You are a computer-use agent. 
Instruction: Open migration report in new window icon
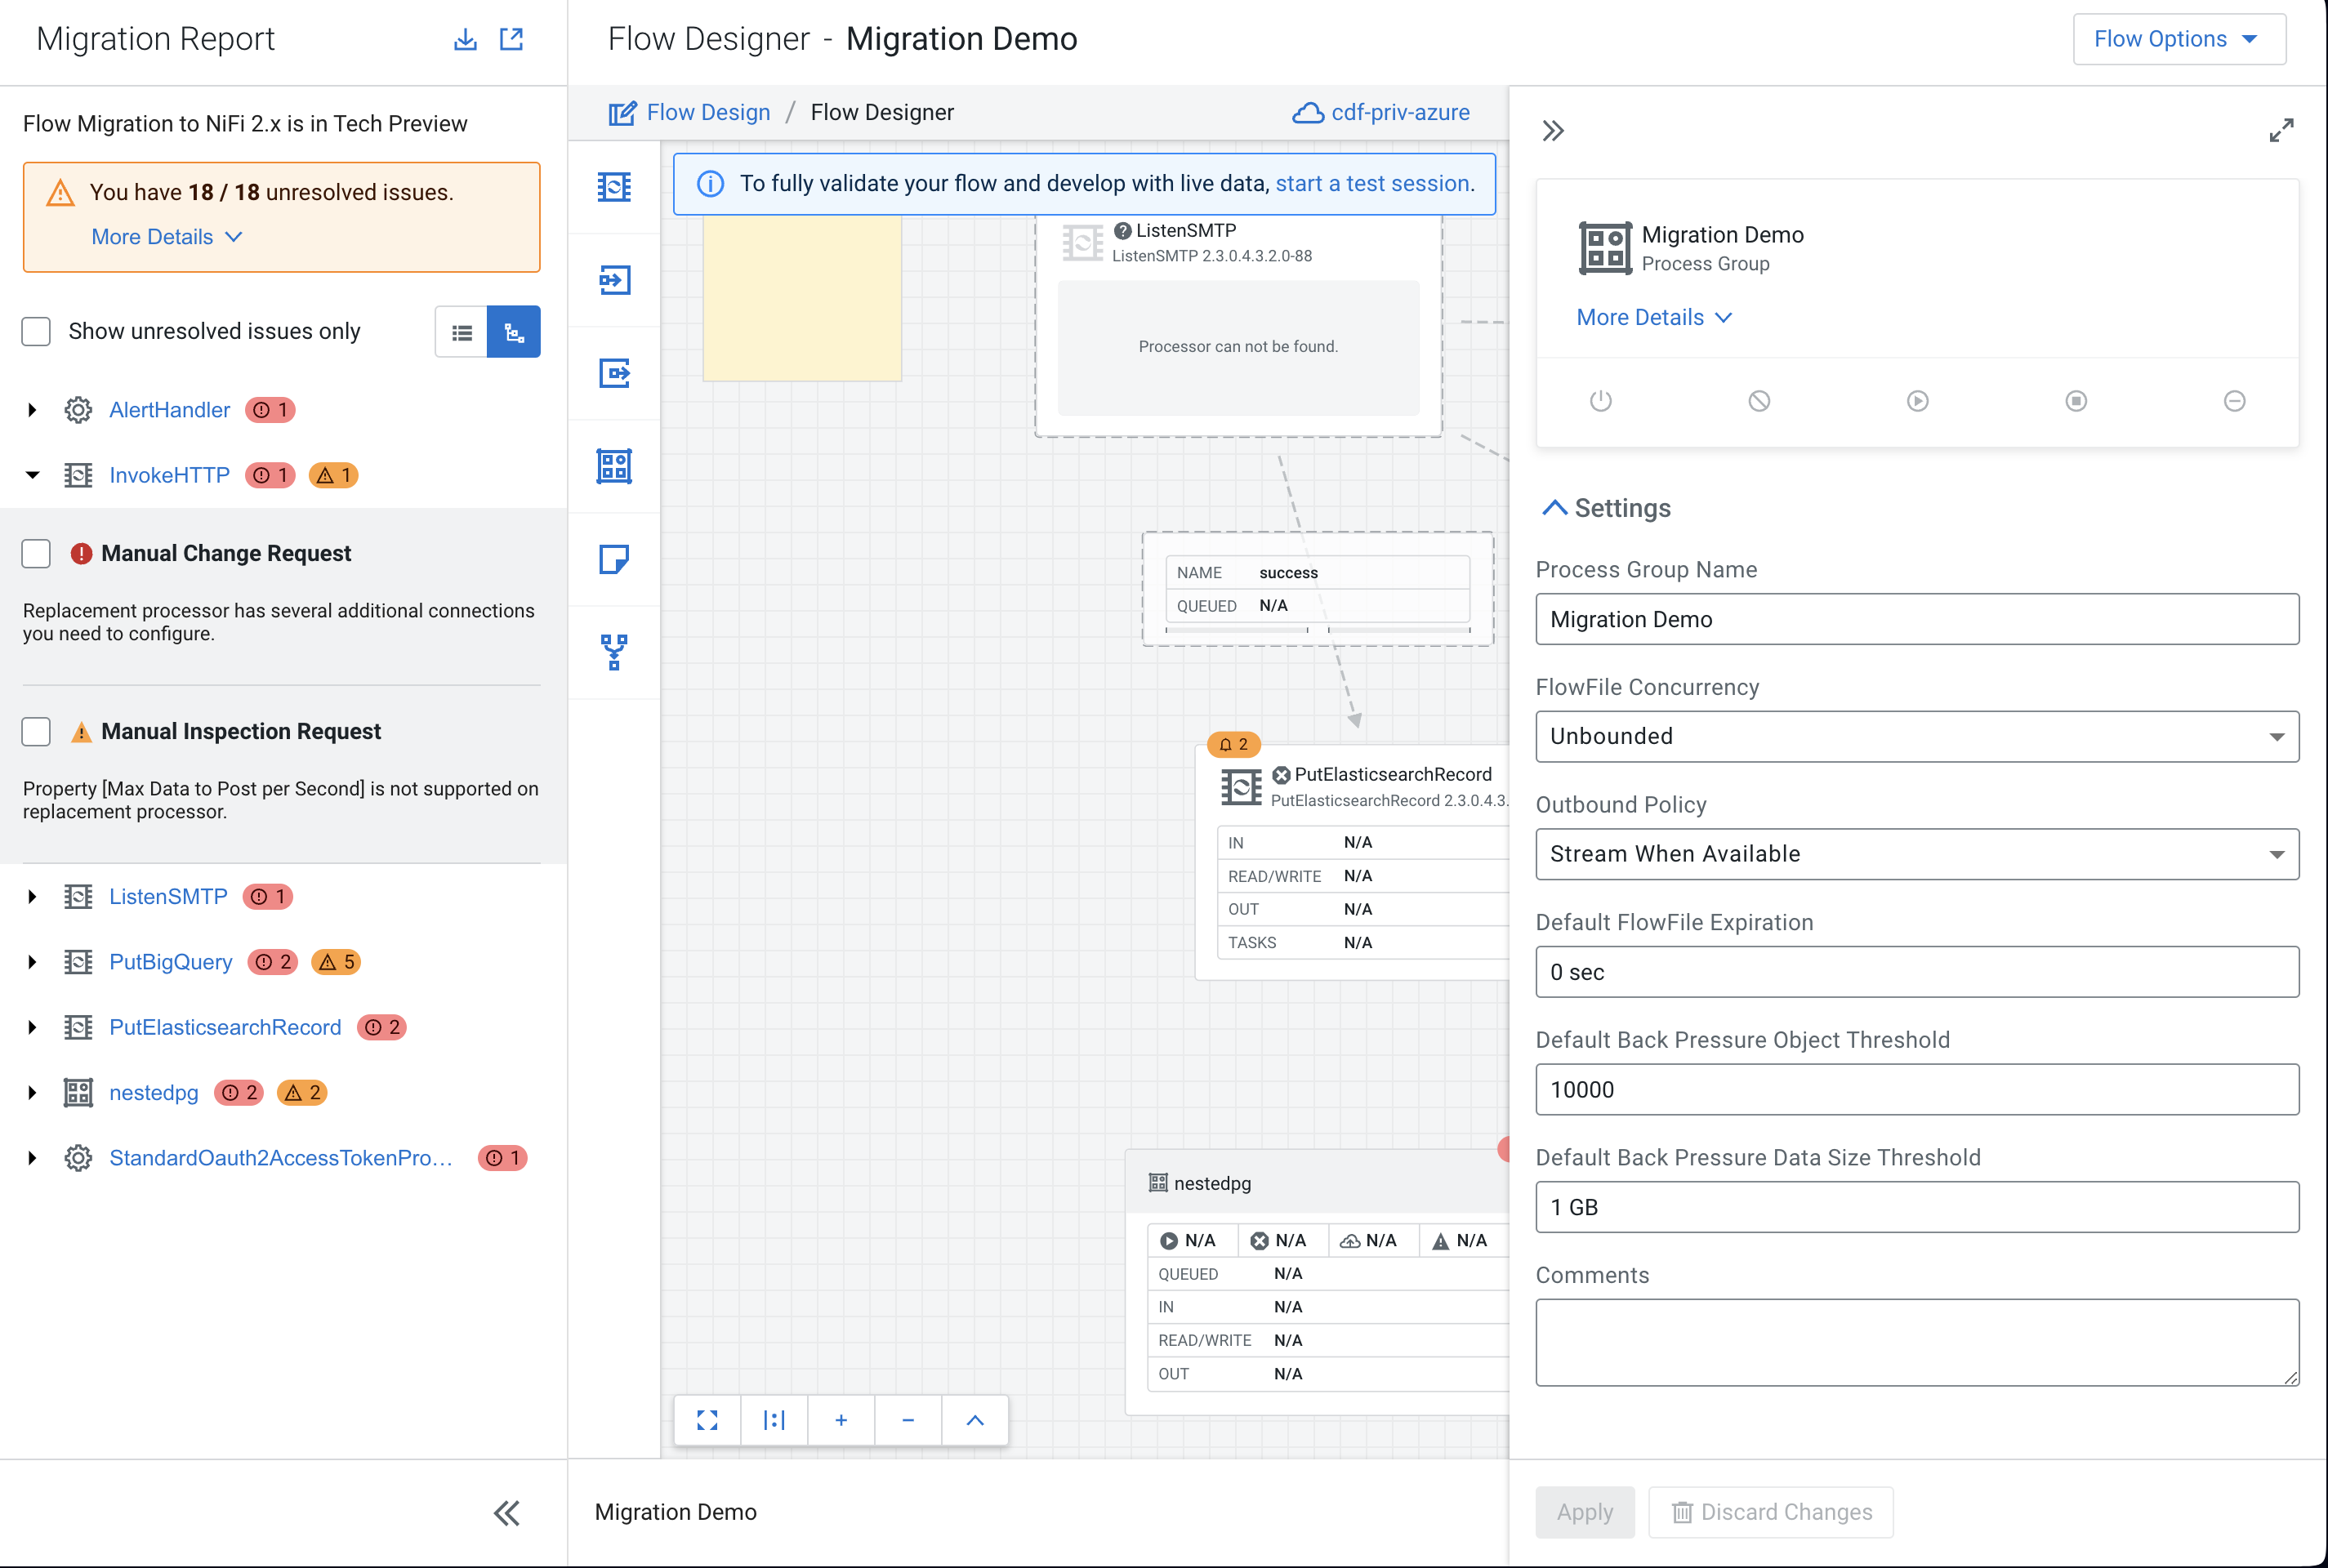511,39
